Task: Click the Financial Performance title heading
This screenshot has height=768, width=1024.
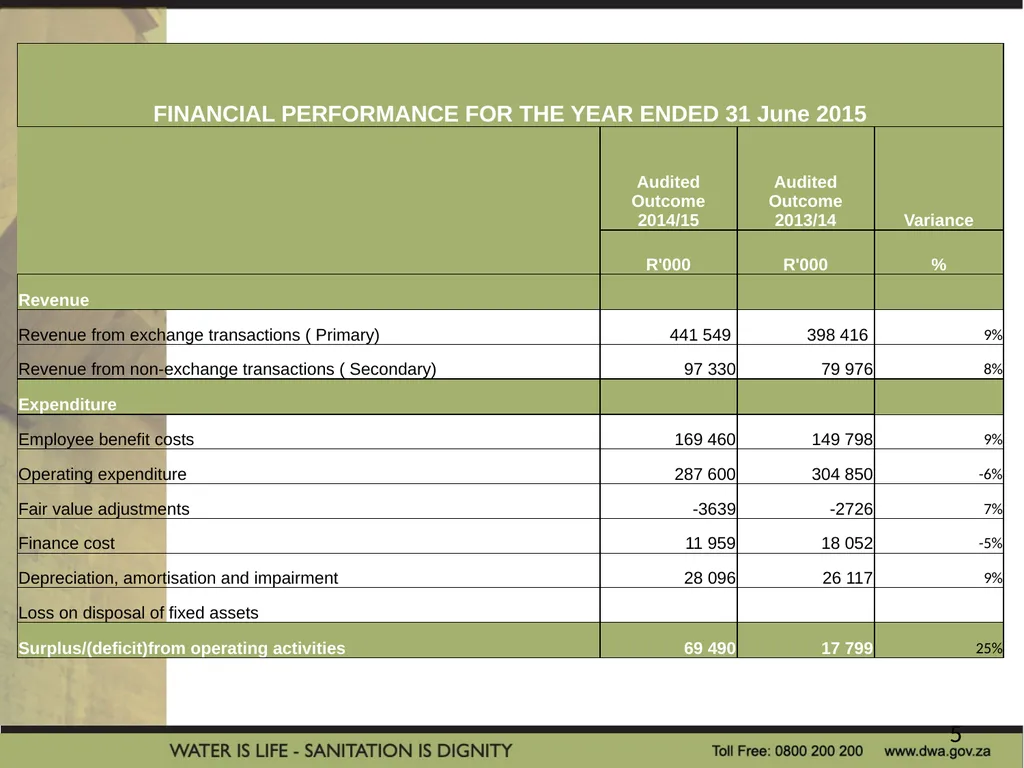Action: click(509, 114)
